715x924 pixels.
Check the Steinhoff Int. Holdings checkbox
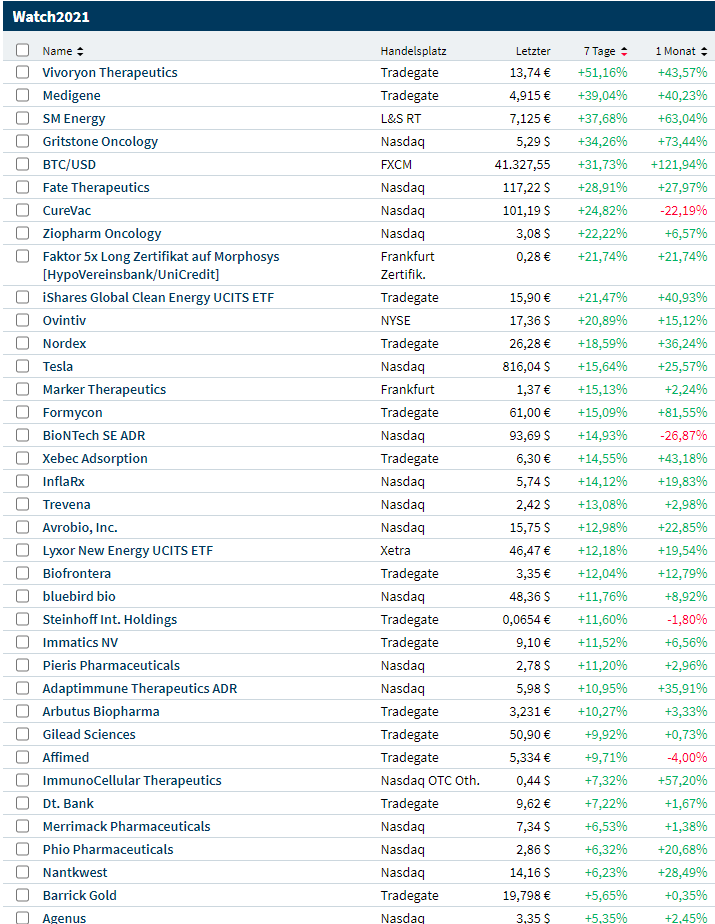click(23, 620)
